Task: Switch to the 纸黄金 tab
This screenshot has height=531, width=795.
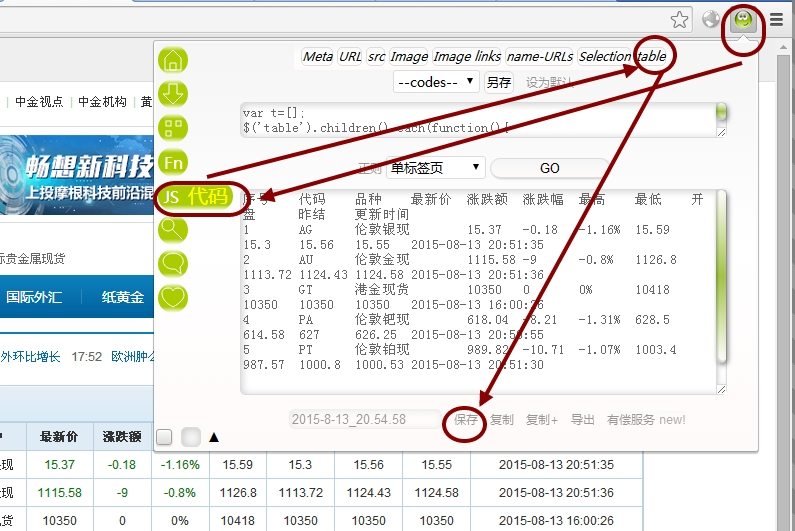Action: (x=123, y=297)
